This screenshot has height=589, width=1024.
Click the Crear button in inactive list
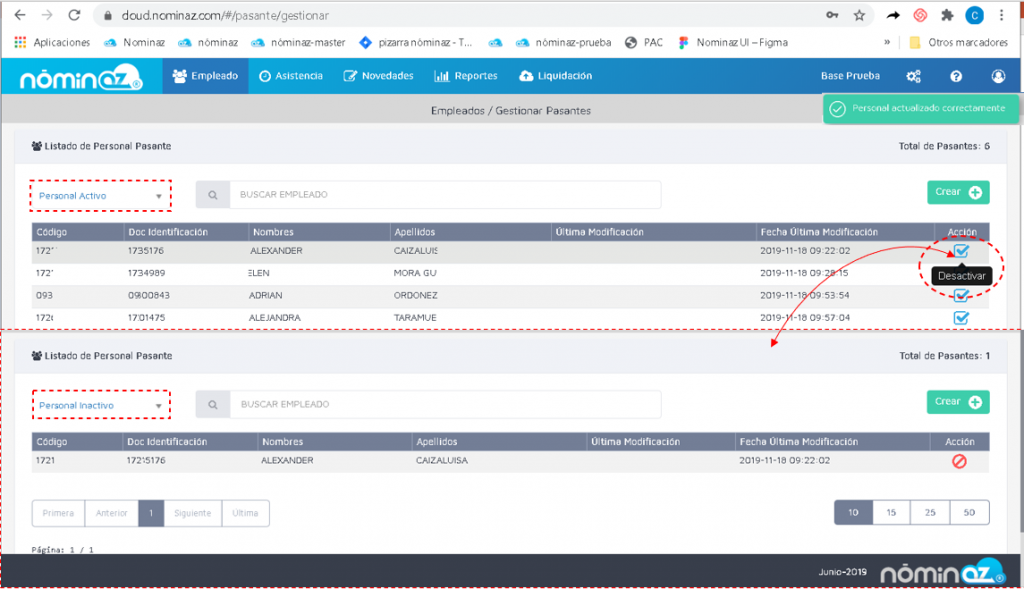click(x=958, y=402)
